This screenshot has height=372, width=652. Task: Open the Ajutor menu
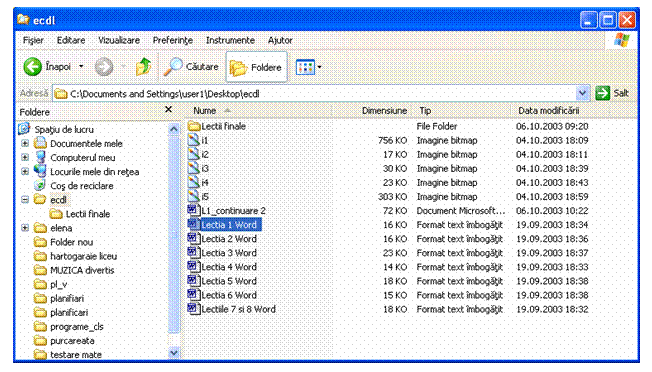tap(280, 40)
